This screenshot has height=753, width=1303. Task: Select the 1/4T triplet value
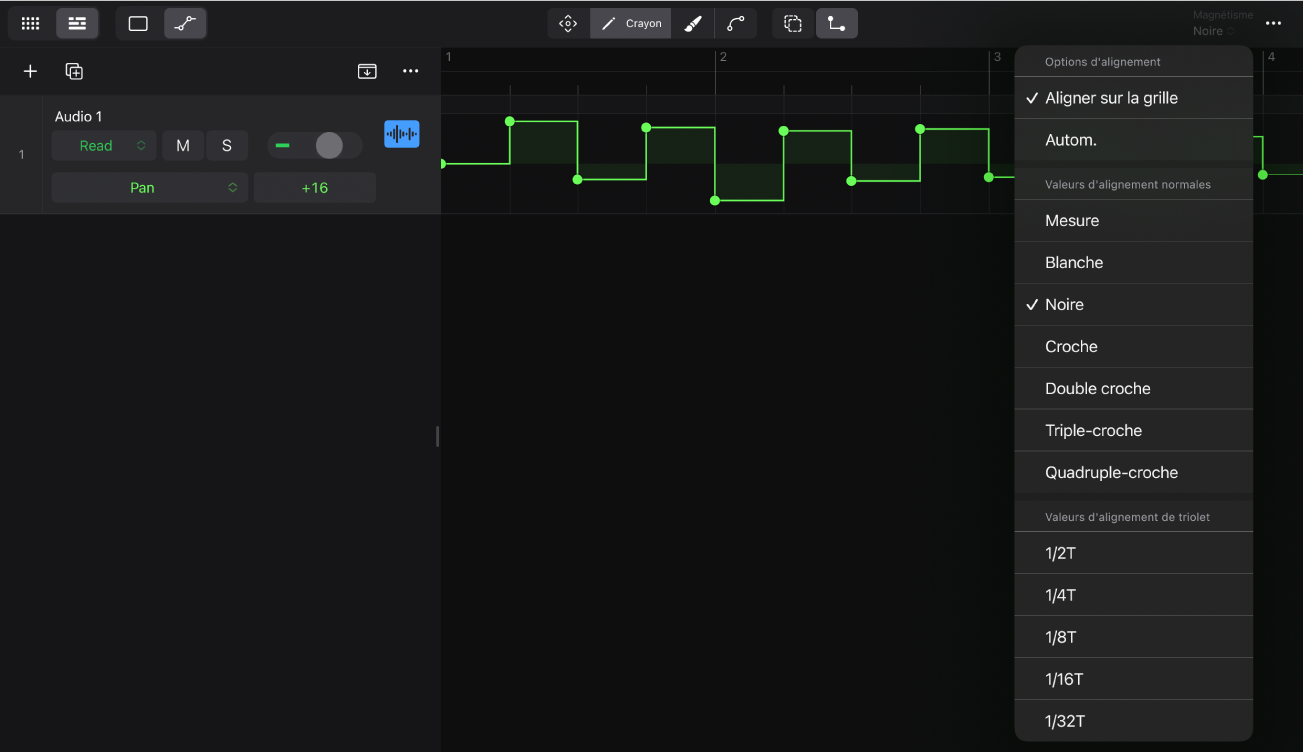[x=1134, y=595]
